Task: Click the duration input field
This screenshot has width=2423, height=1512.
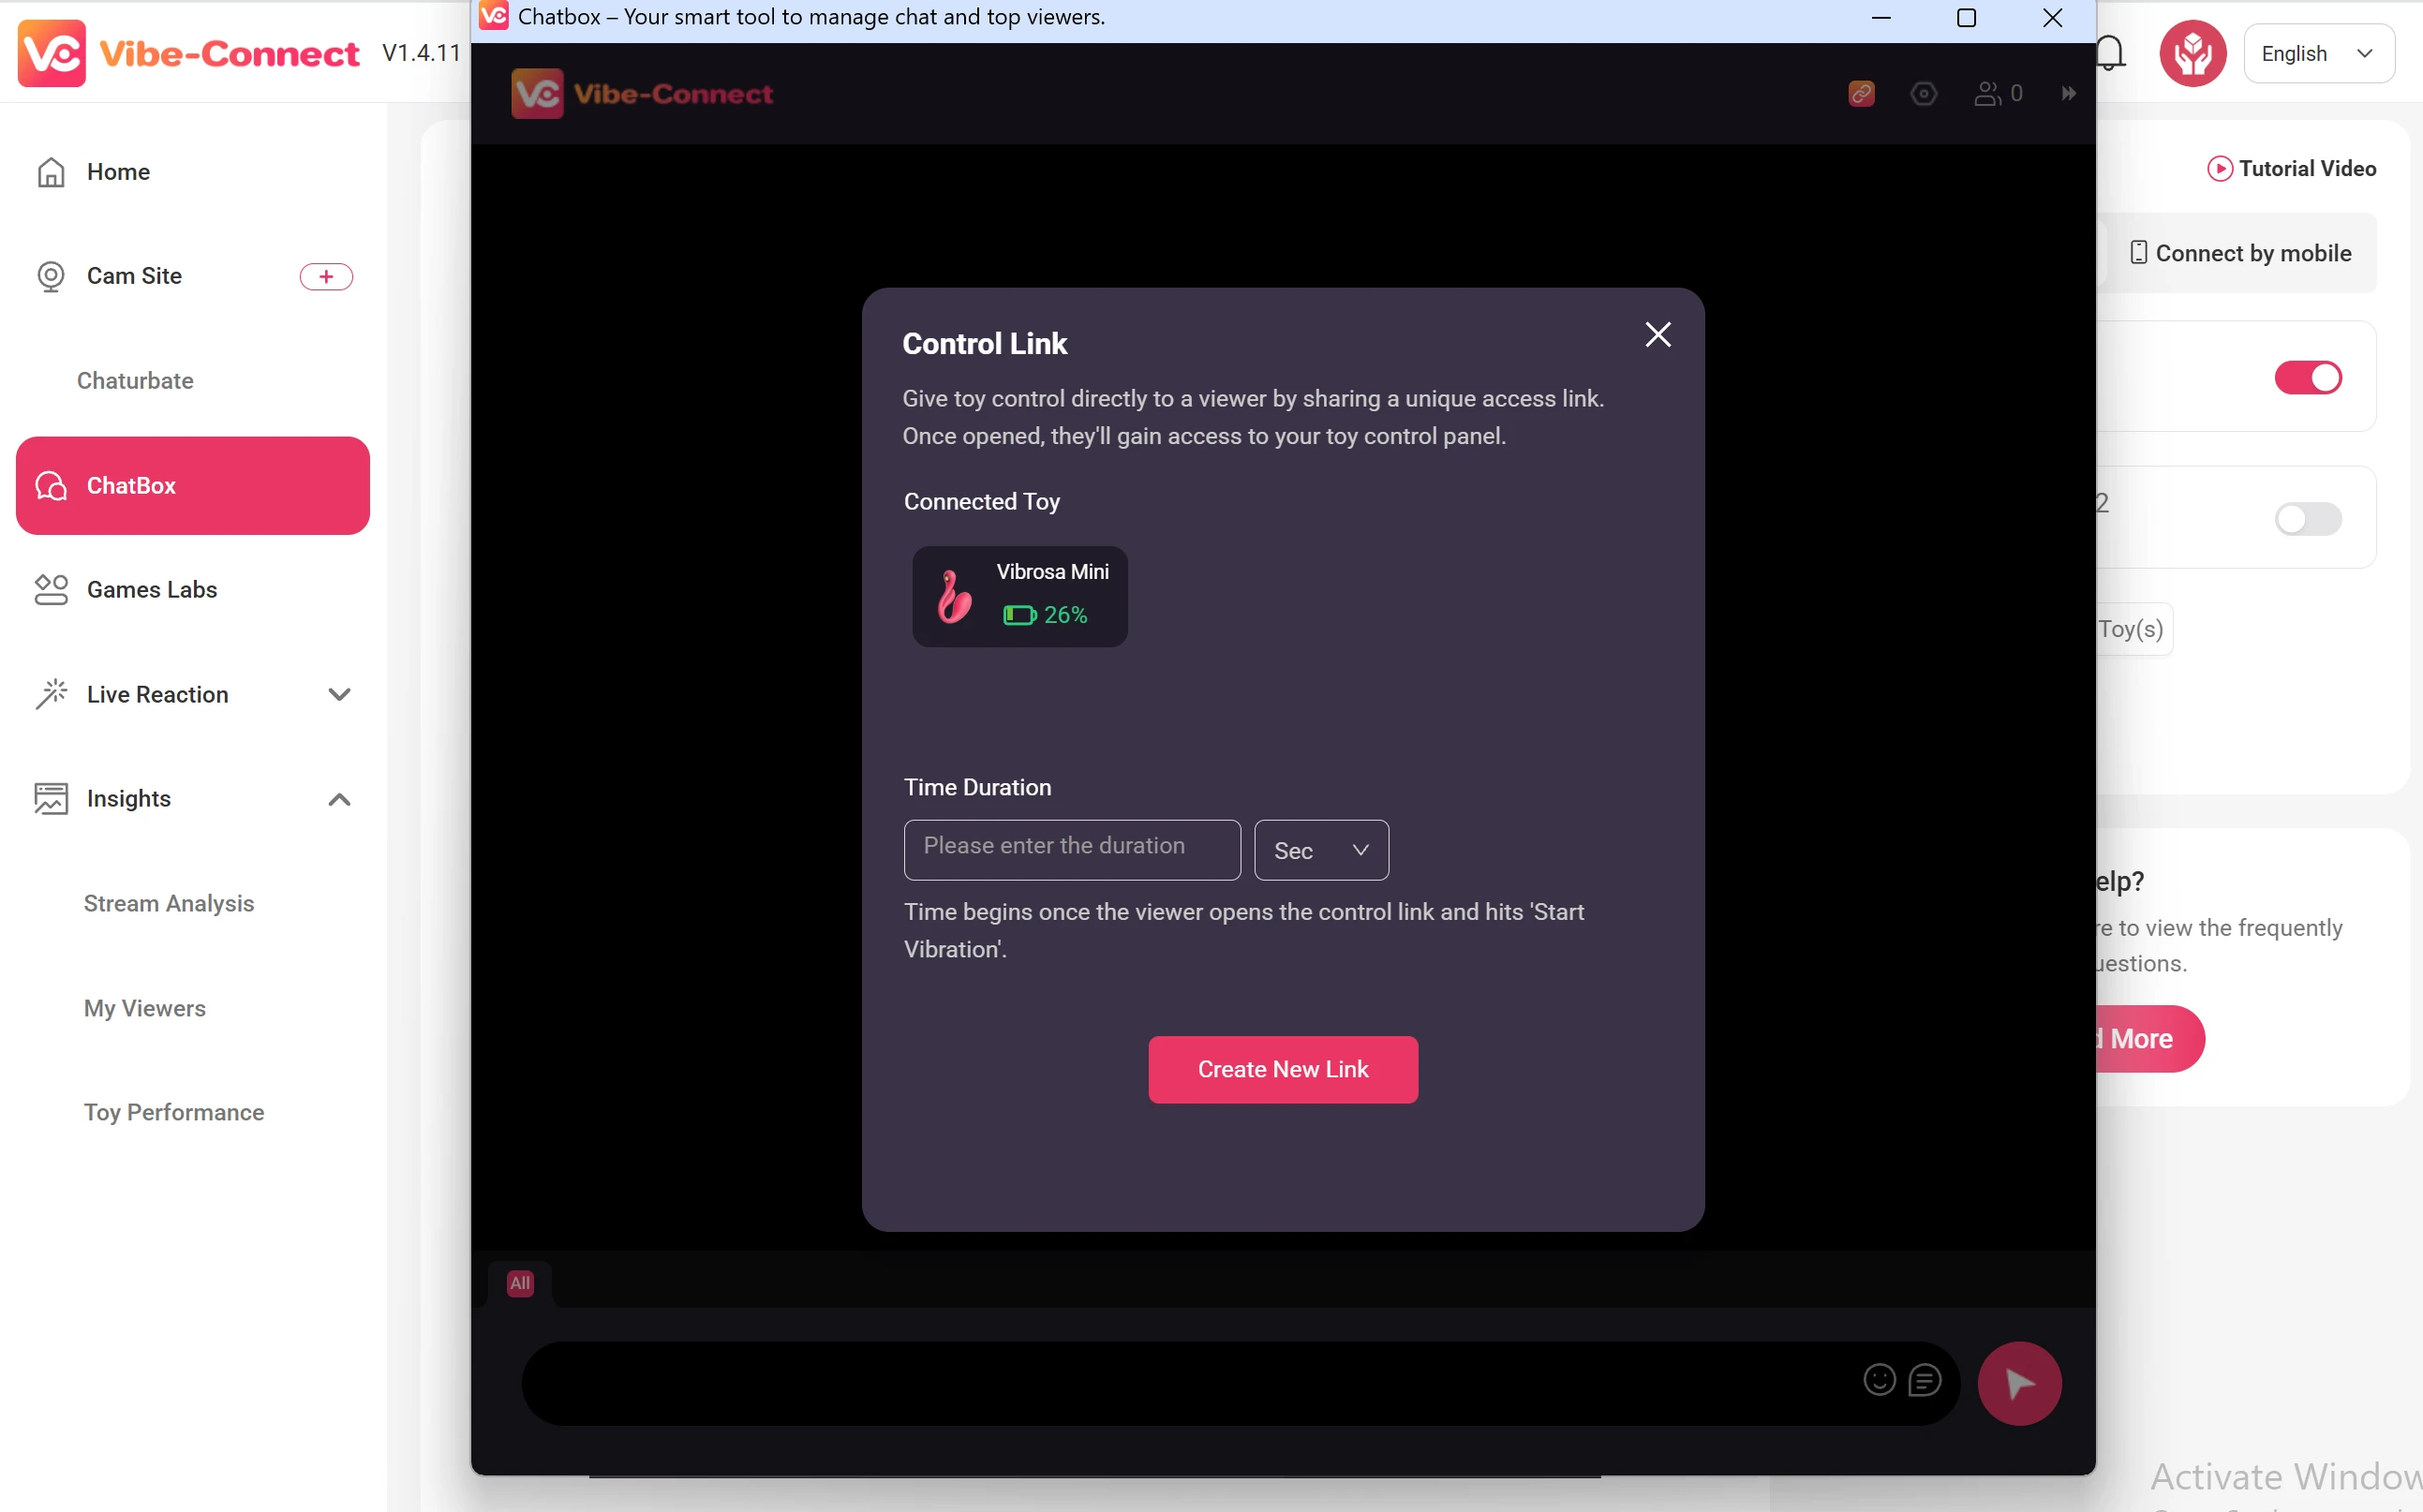Action: coord(1071,851)
